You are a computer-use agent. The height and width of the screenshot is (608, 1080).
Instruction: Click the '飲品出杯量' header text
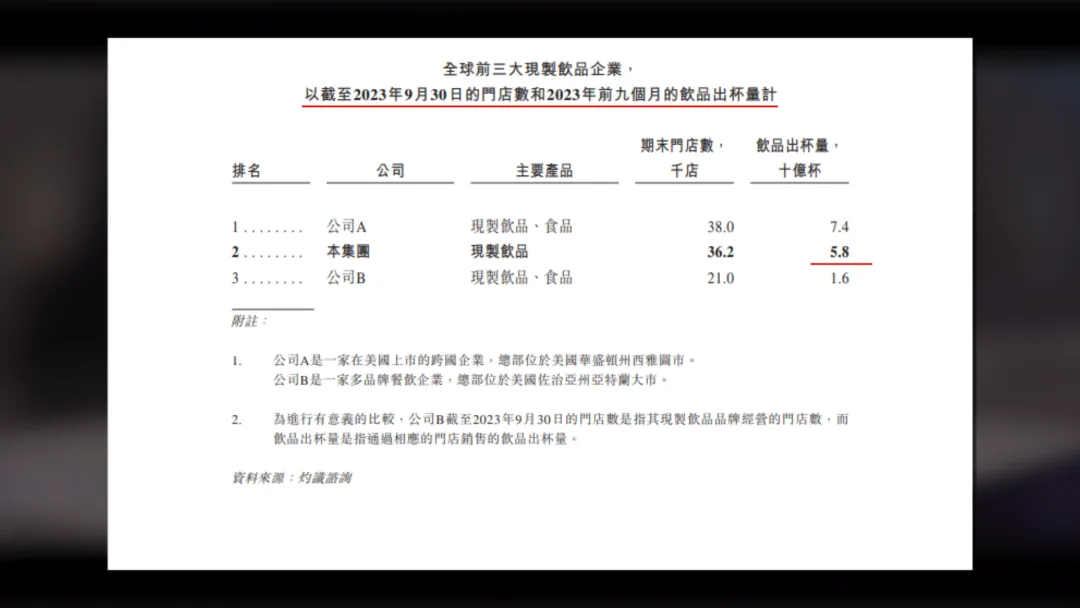pos(792,145)
